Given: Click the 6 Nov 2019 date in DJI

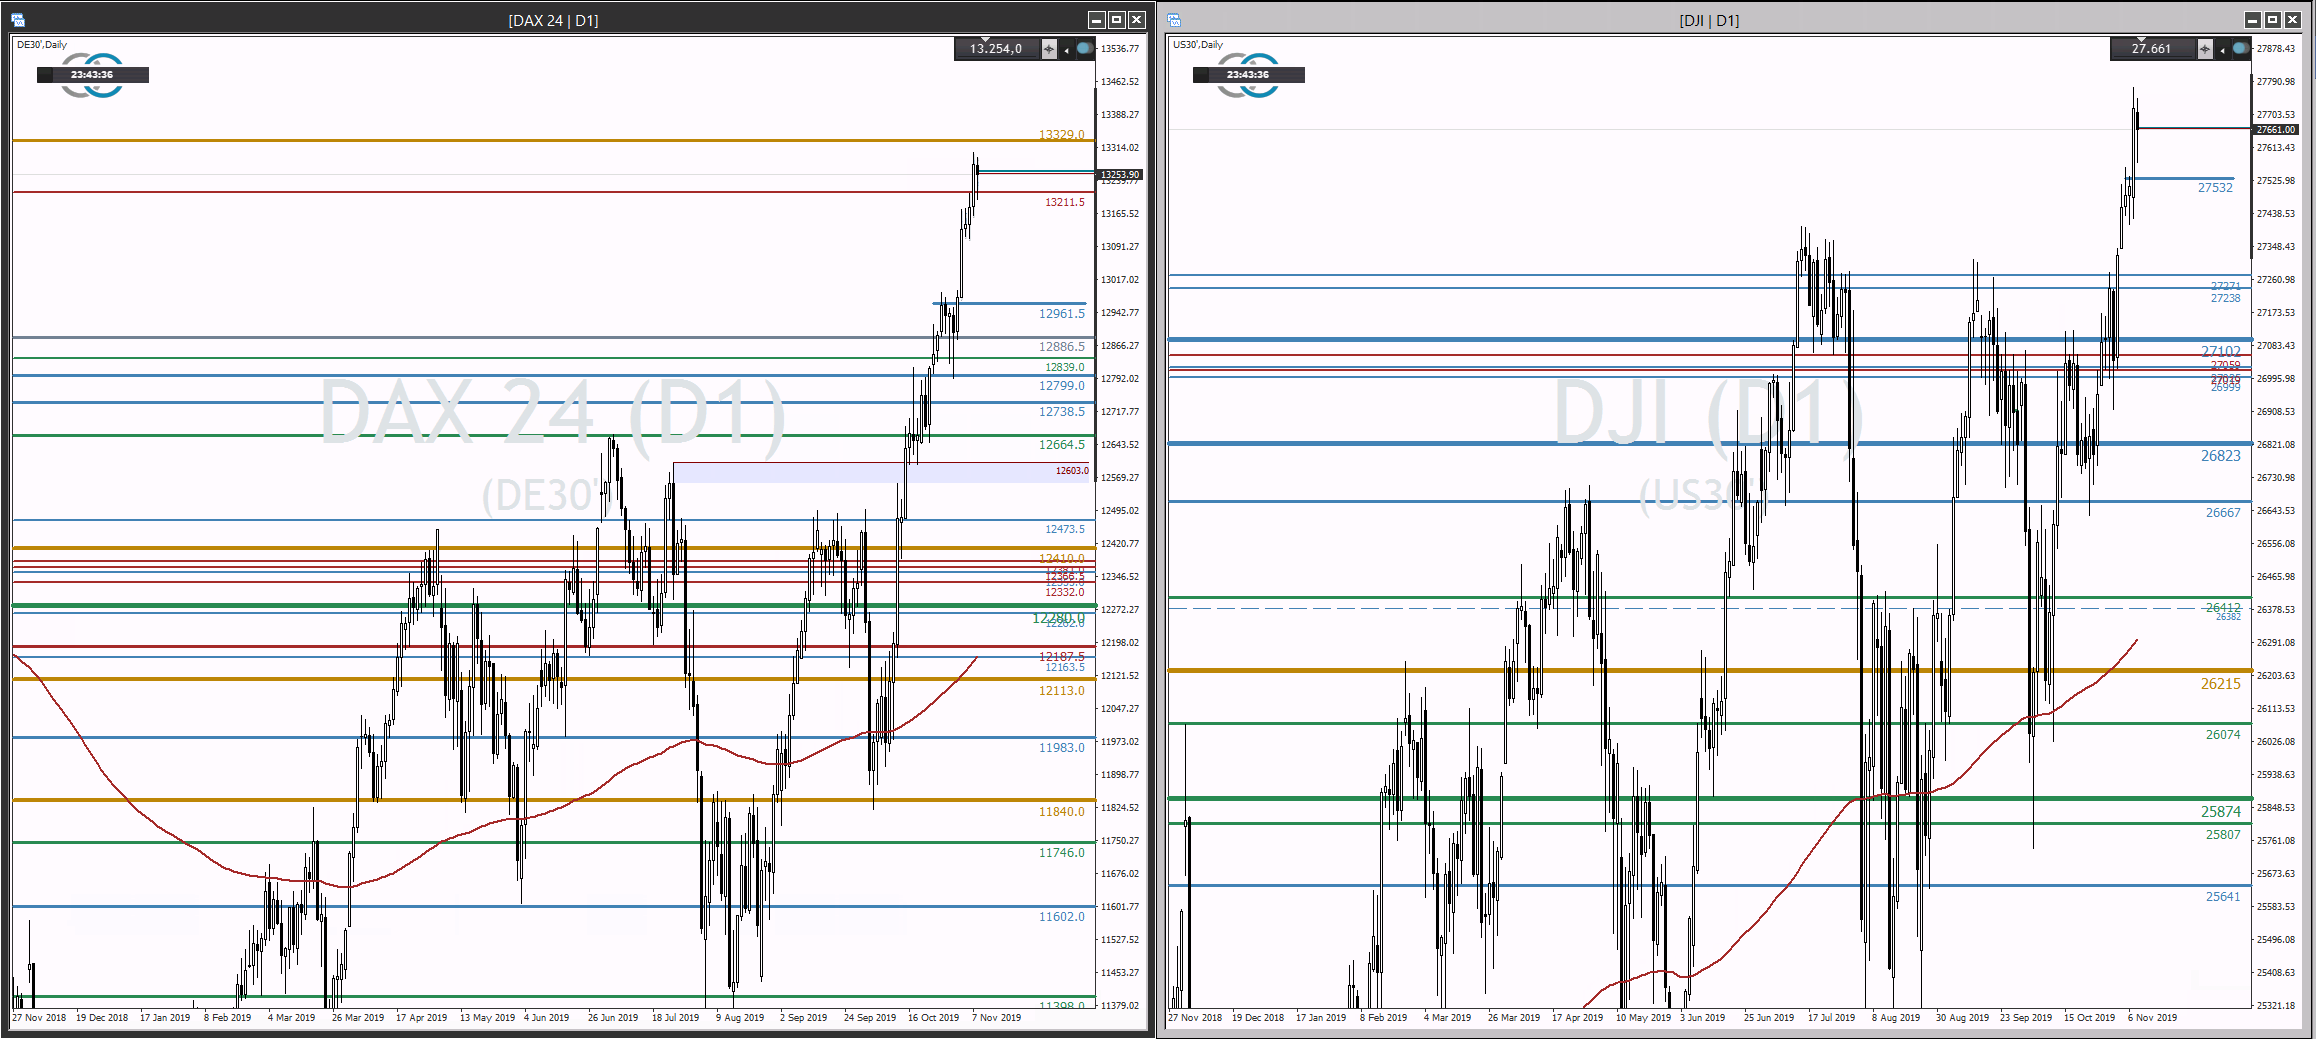Looking at the screenshot, I should point(2152,1018).
